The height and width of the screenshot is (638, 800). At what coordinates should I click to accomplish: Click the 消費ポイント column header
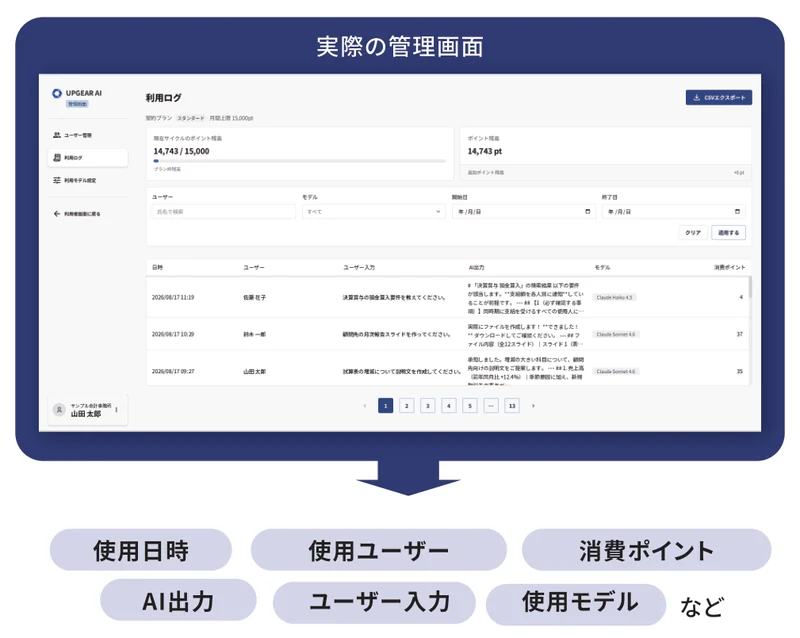tap(730, 267)
